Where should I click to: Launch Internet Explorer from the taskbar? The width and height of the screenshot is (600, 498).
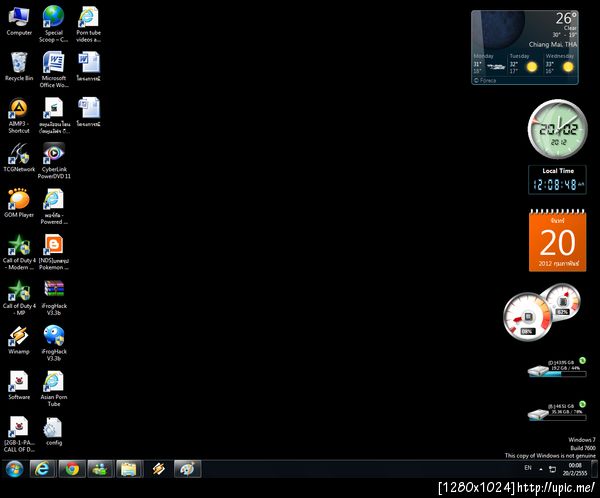tap(42, 469)
